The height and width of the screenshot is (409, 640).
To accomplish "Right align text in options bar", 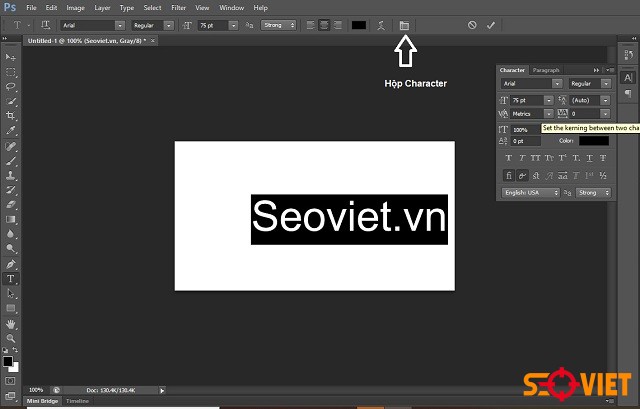I will (338, 25).
